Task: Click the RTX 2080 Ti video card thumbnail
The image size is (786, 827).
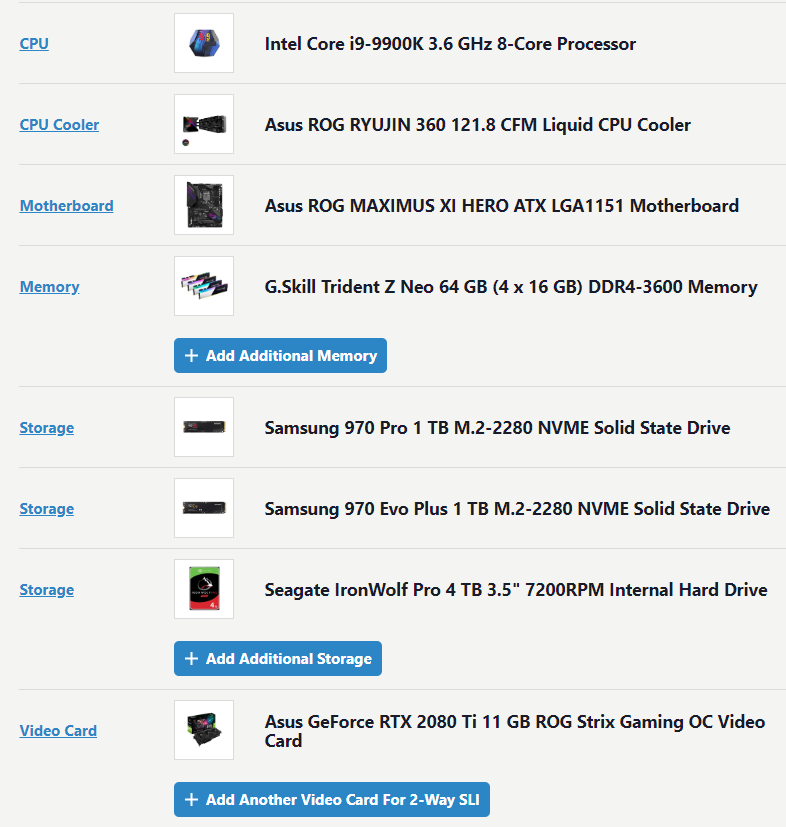Action: (x=204, y=730)
